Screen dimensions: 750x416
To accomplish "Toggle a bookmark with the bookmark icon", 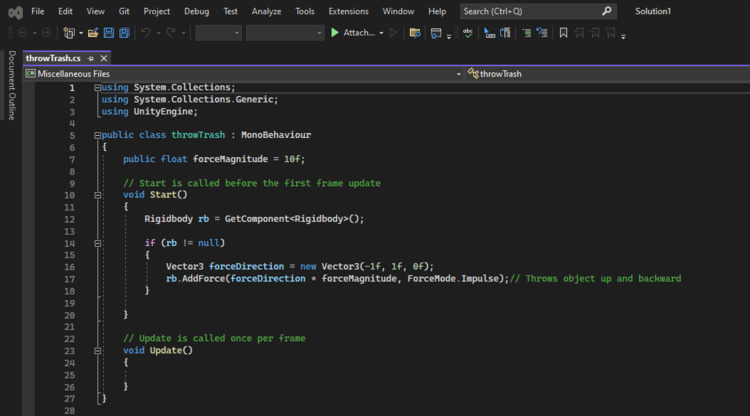I will [563, 33].
